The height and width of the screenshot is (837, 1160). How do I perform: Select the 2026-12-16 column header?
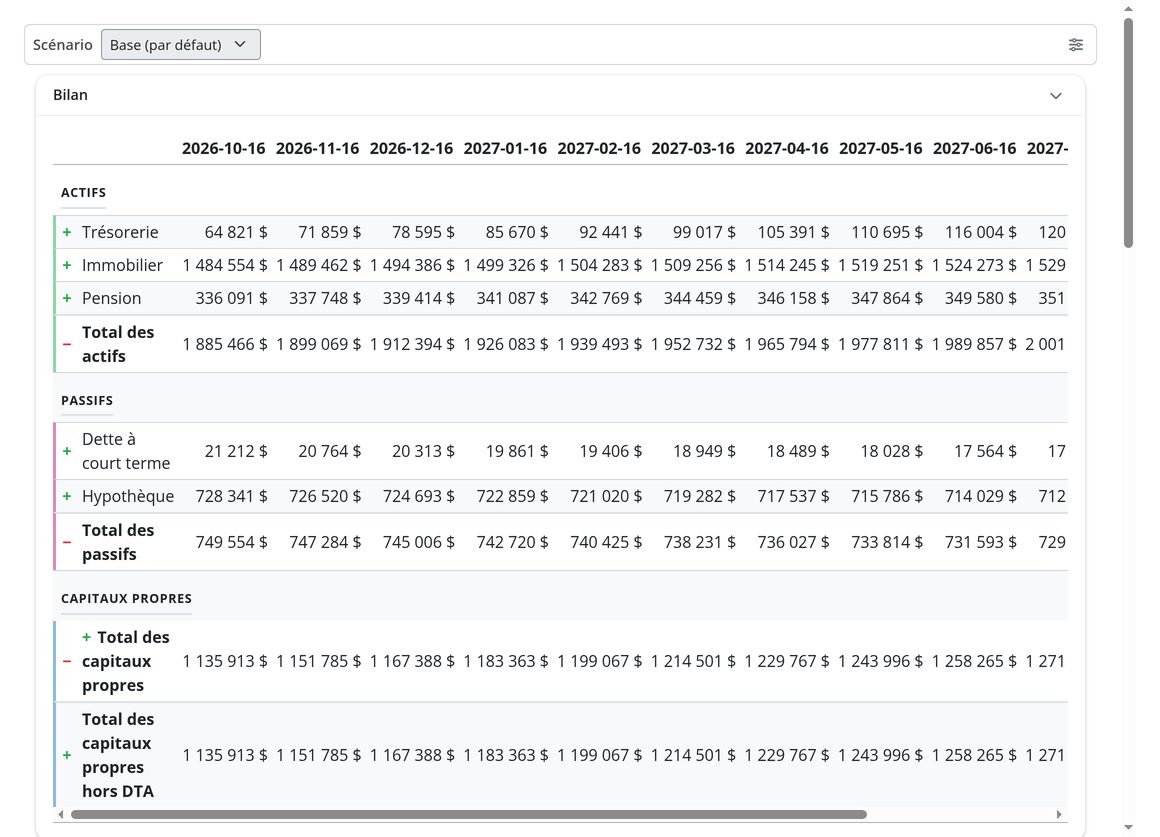pos(411,148)
